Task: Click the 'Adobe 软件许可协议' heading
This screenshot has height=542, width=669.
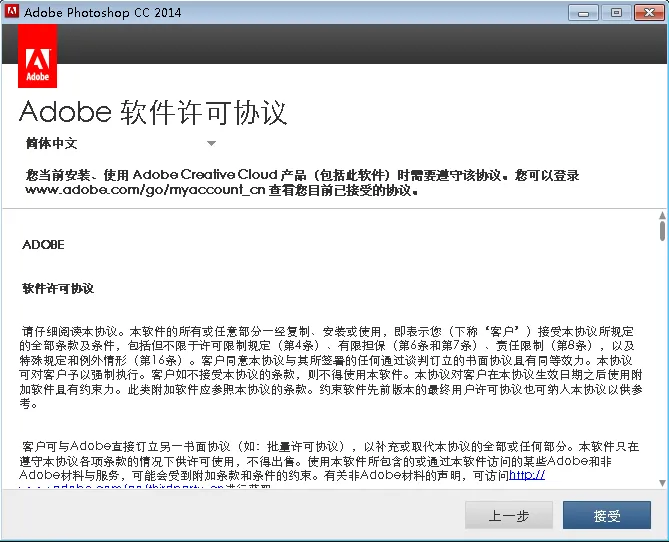Action: pos(153,112)
